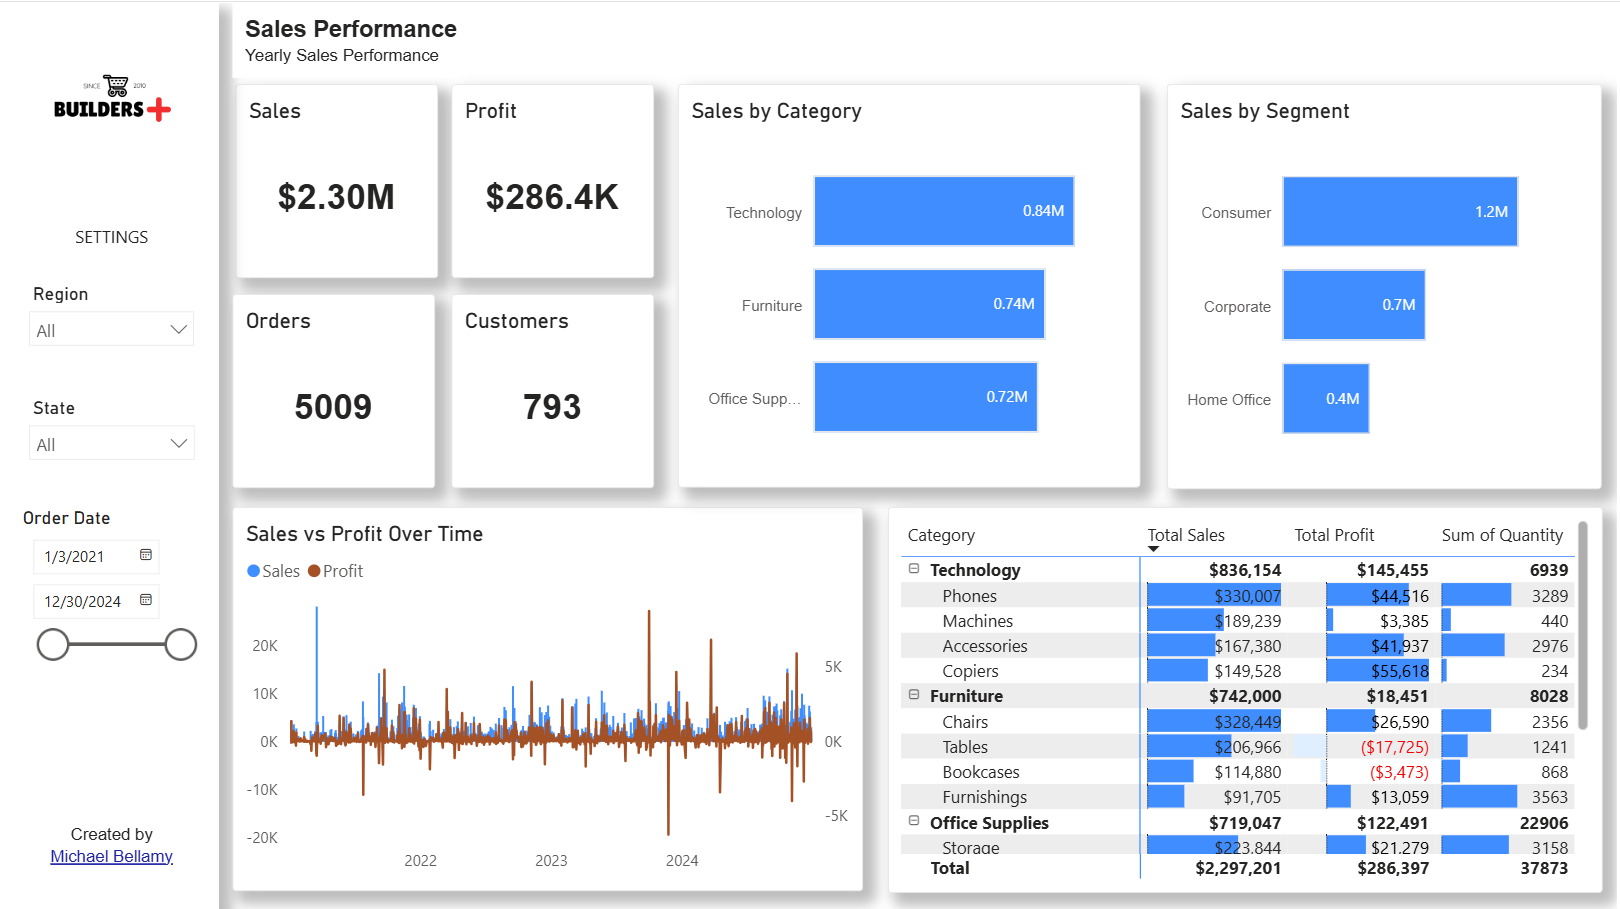
Task: Click the 1/3/2021 start date field
Action: pyautogui.click(x=96, y=557)
